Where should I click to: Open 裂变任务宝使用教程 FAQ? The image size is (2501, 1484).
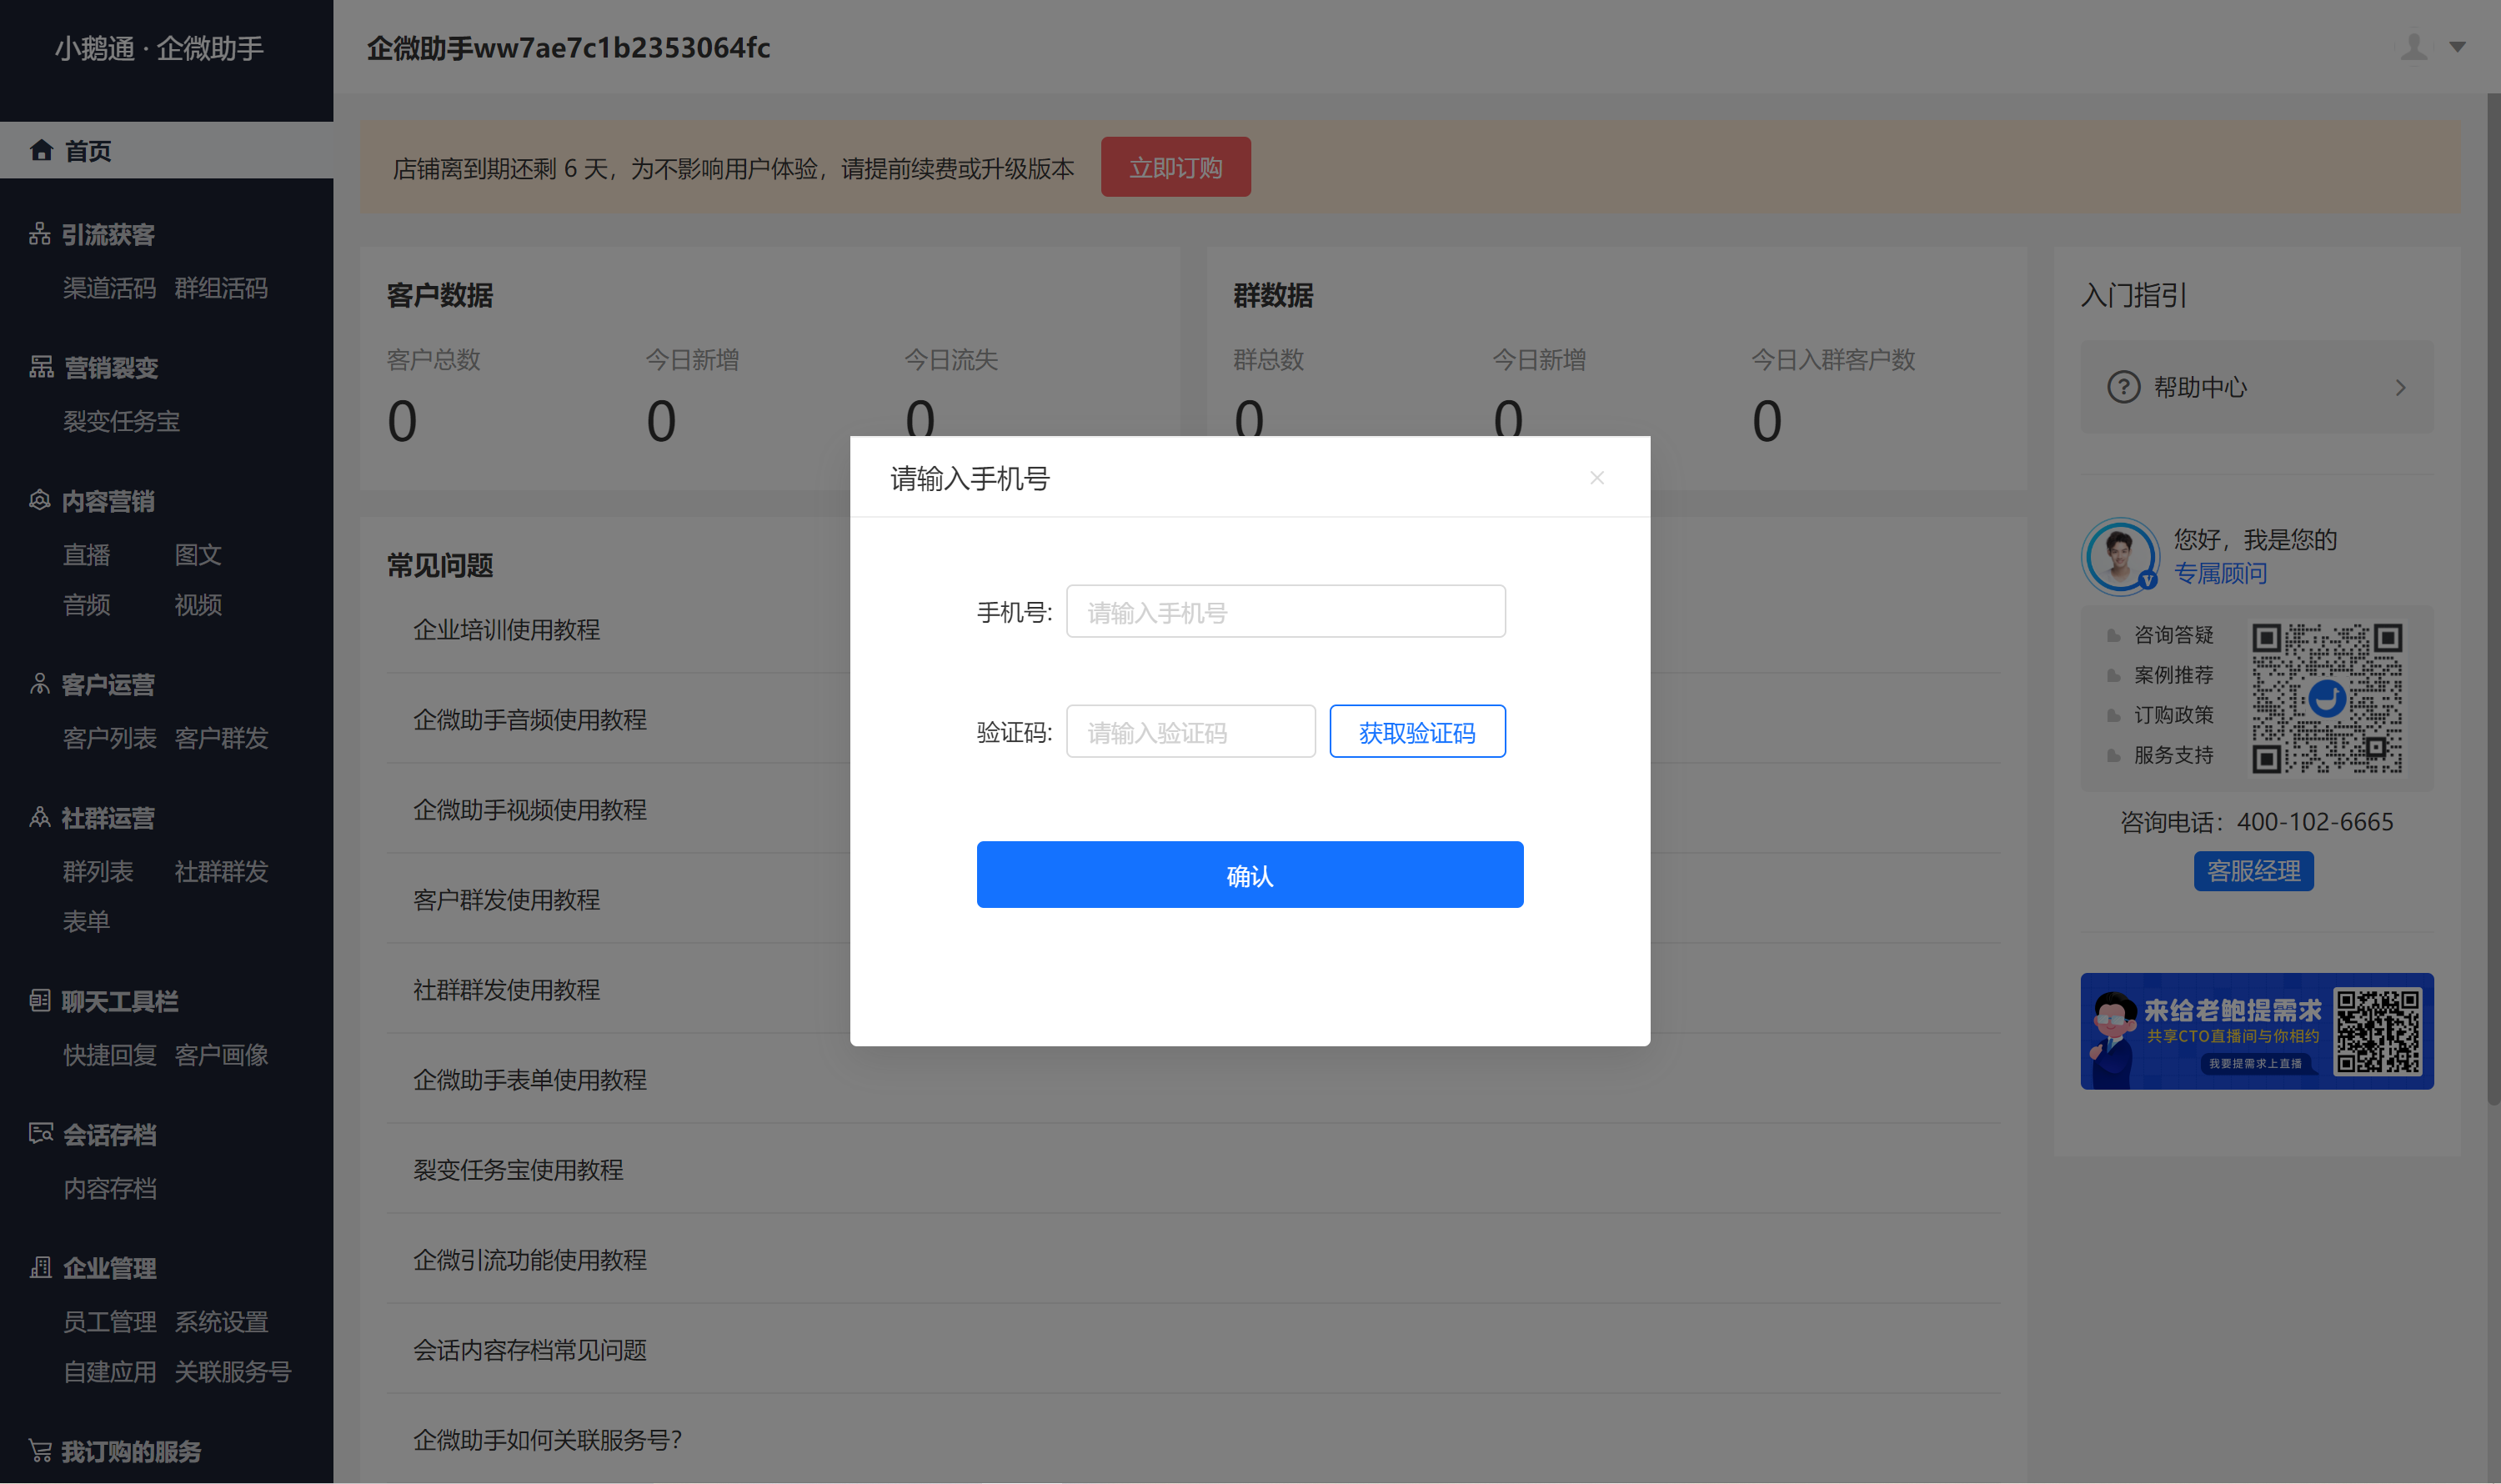click(x=518, y=1170)
